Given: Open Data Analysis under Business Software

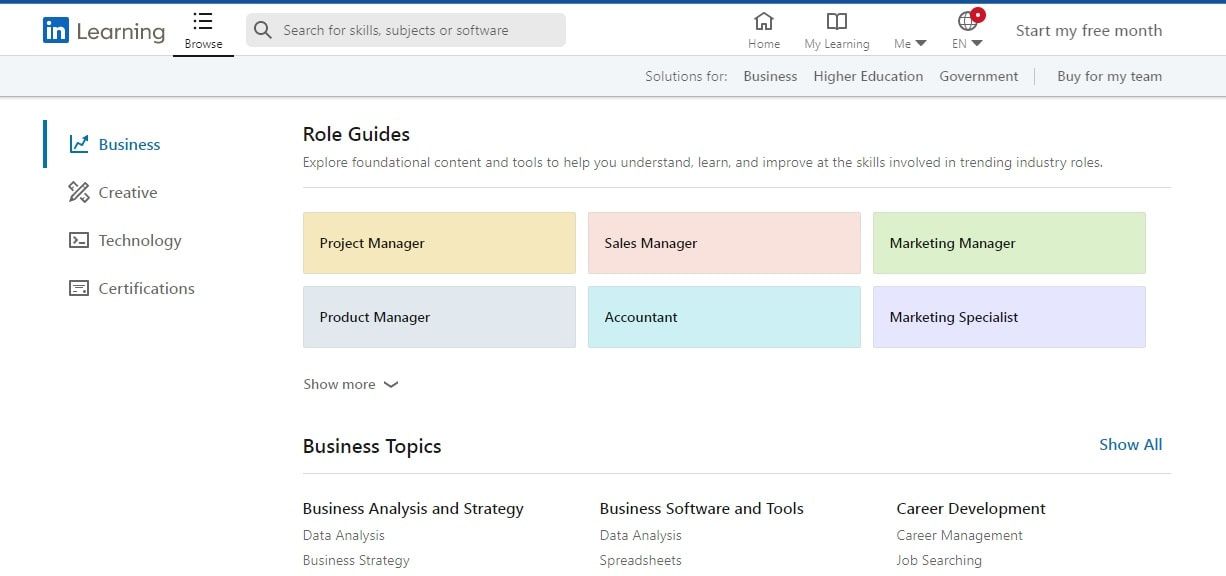Looking at the screenshot, I should (x=641, y=535).
